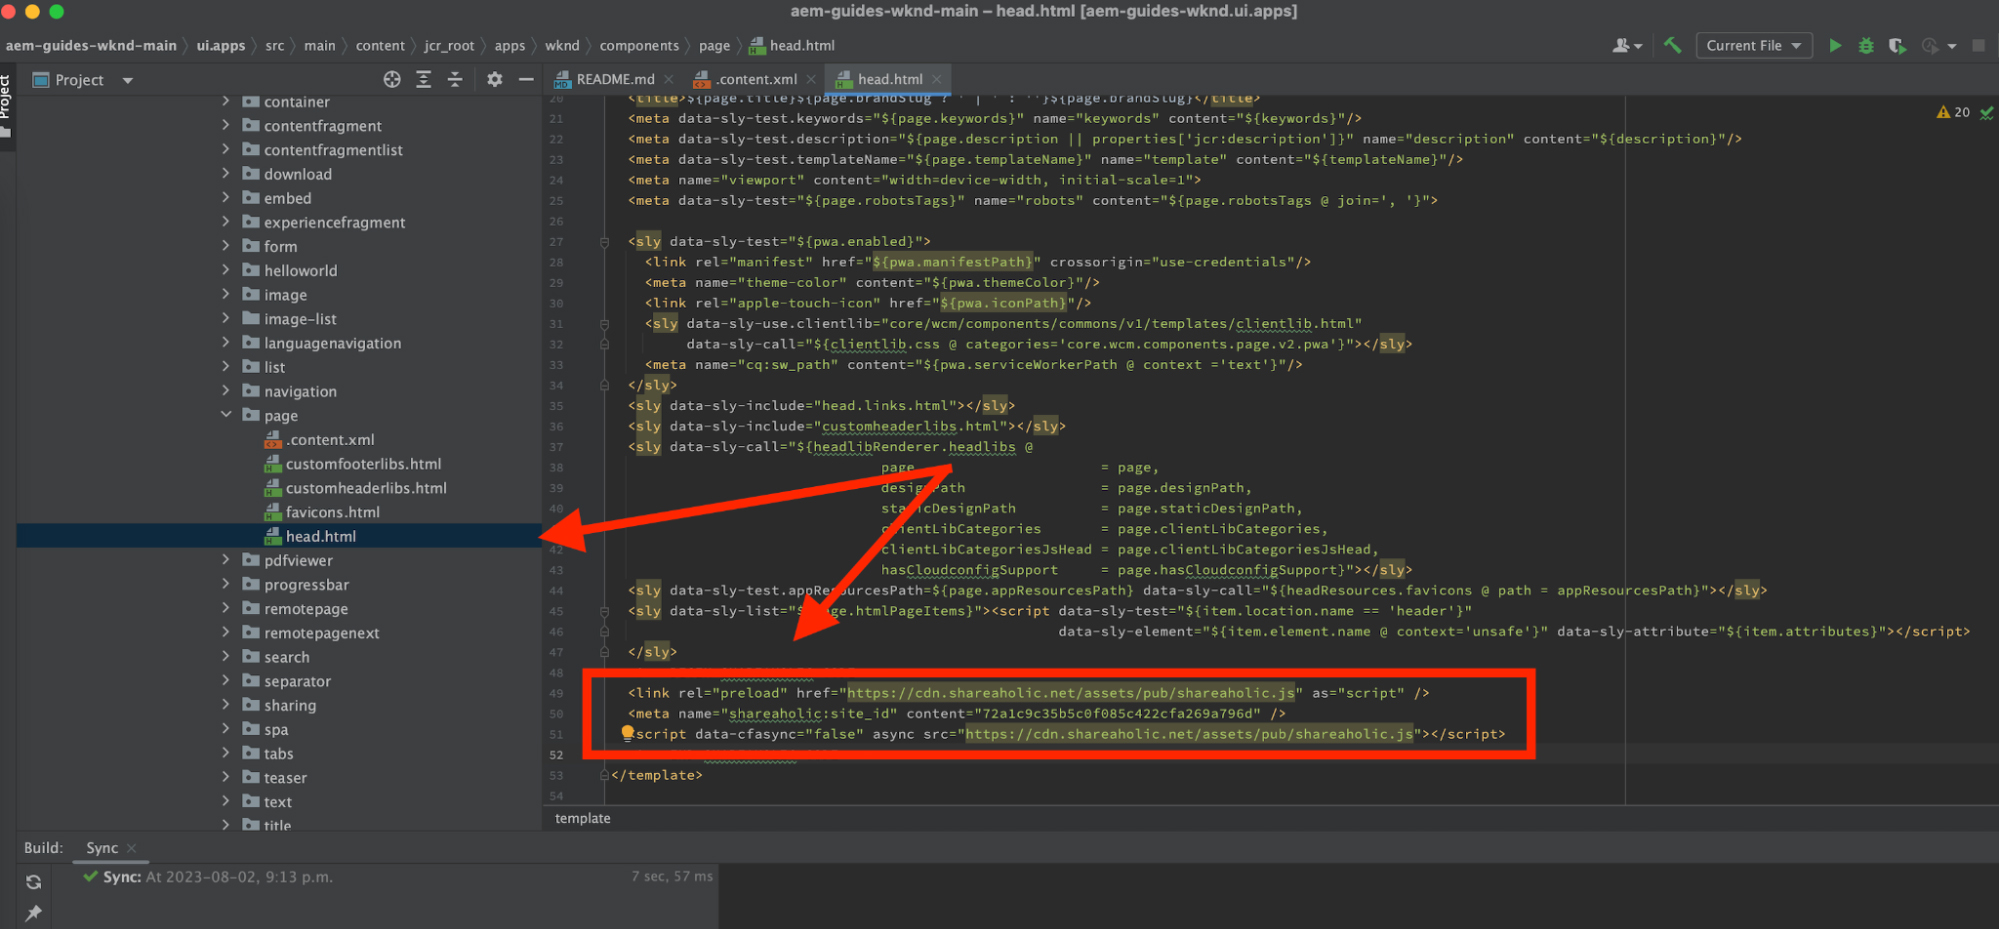Click ui.apps in the breadcrumb path

[x=221, y=45]
